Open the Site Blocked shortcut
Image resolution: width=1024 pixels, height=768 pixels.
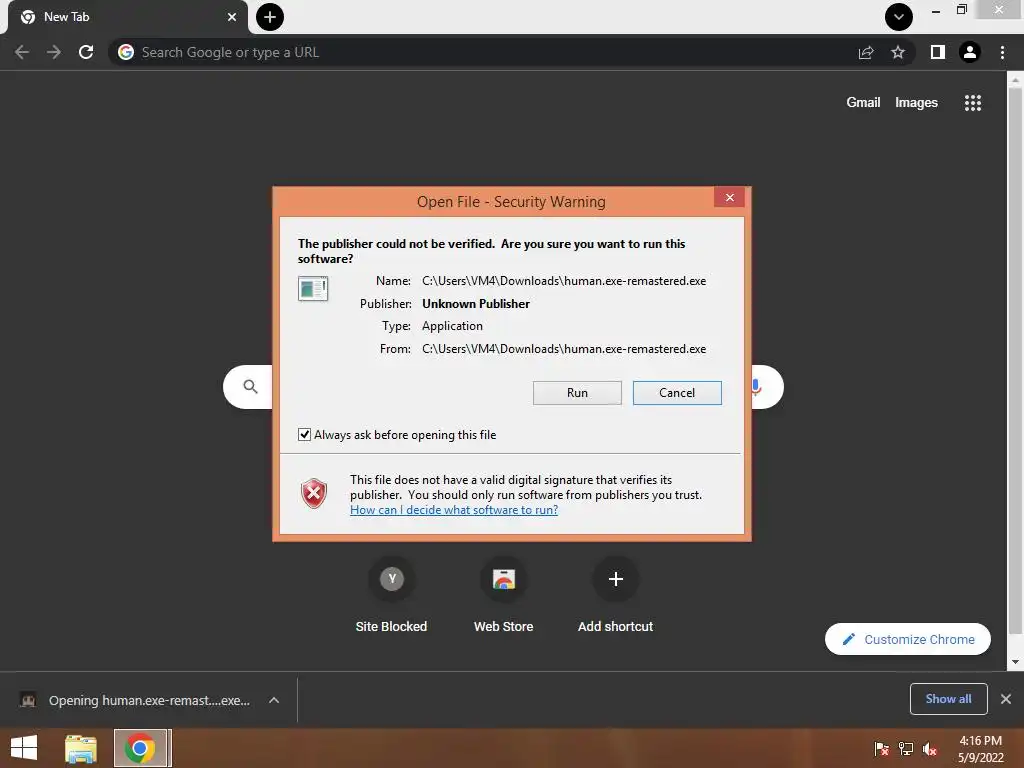(x=391, y=595)
